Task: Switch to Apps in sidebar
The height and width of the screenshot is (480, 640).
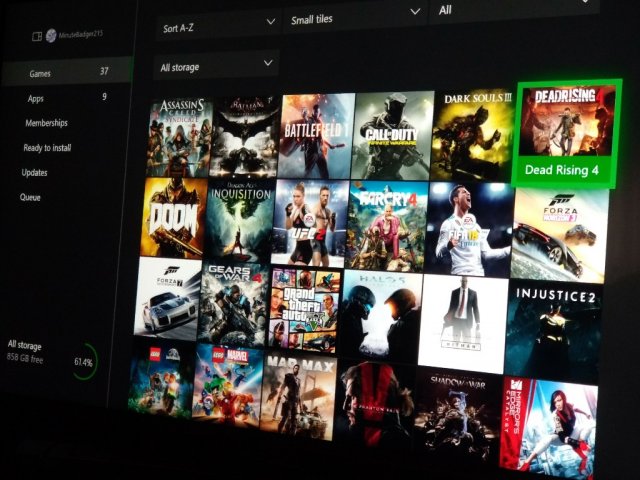Action: pyautogui.click(x=66, y=98)
